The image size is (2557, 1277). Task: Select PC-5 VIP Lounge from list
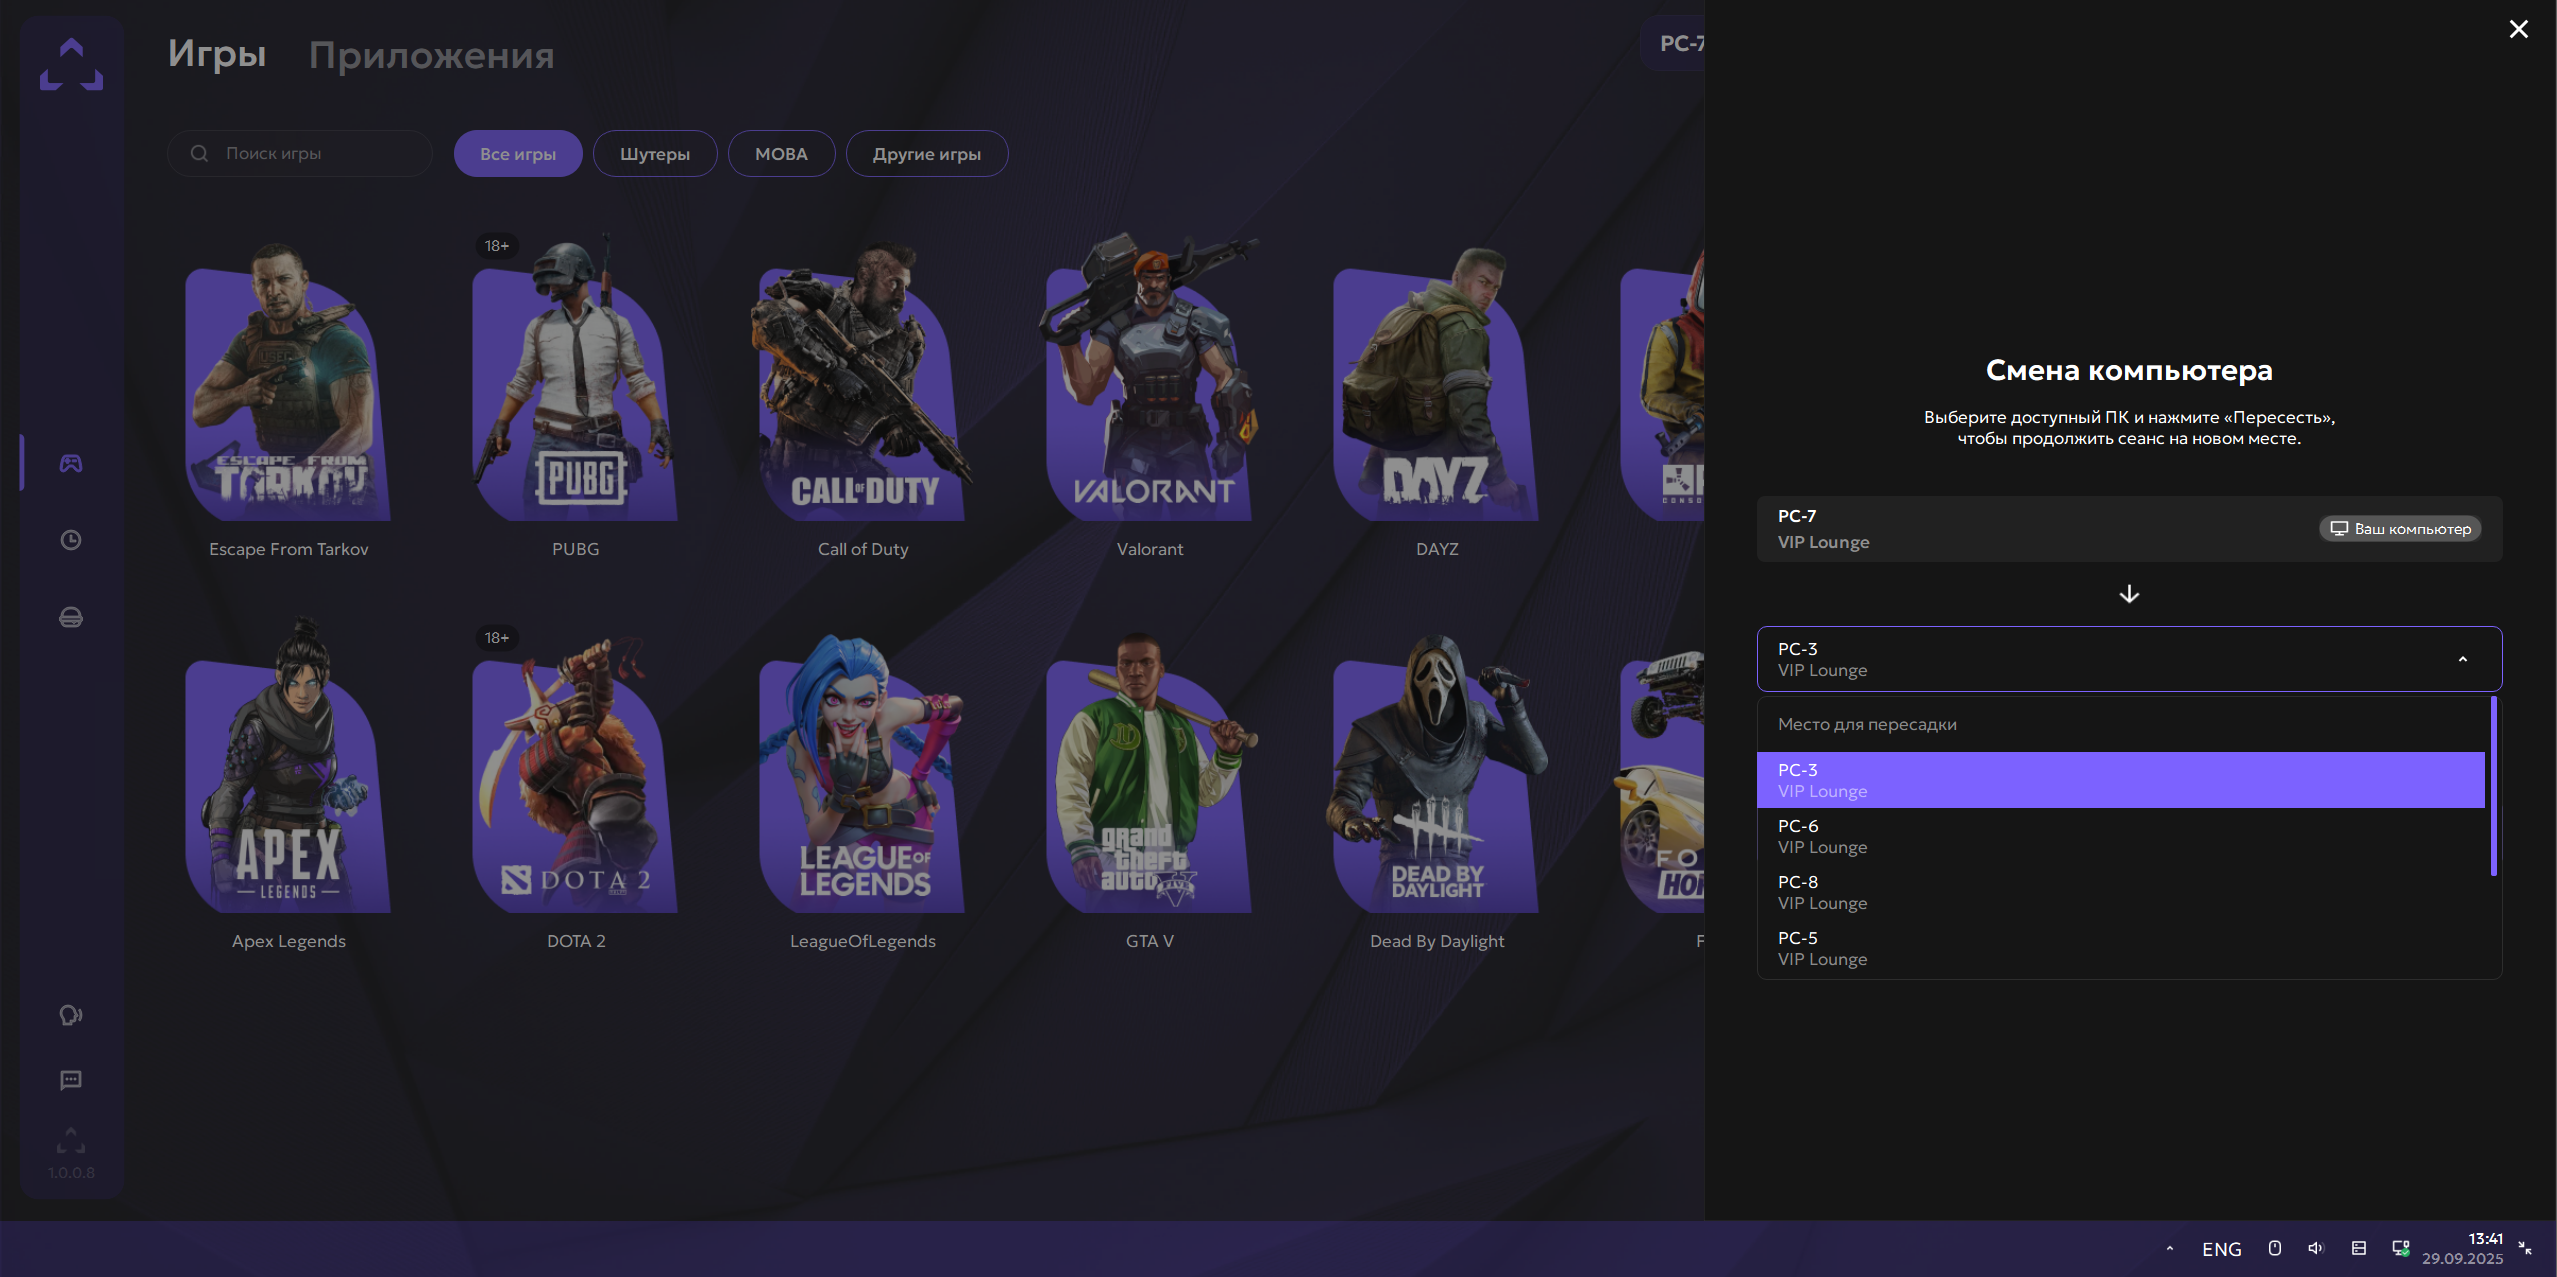pos(2121,948)
